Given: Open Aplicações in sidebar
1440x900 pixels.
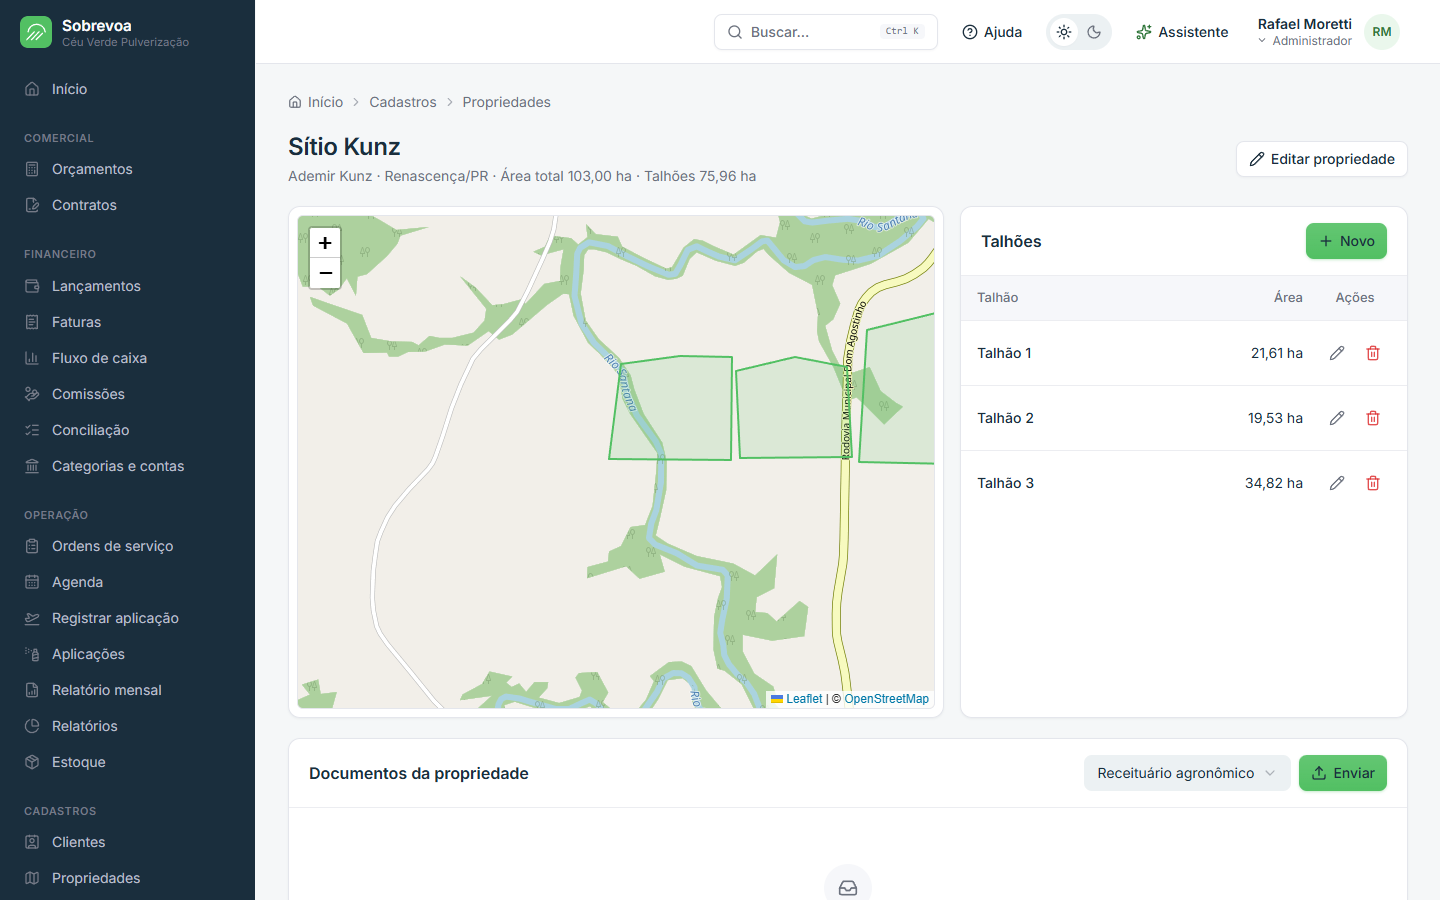Looking at the screenshot, I should pyautogui.click(x=127, y=654).
